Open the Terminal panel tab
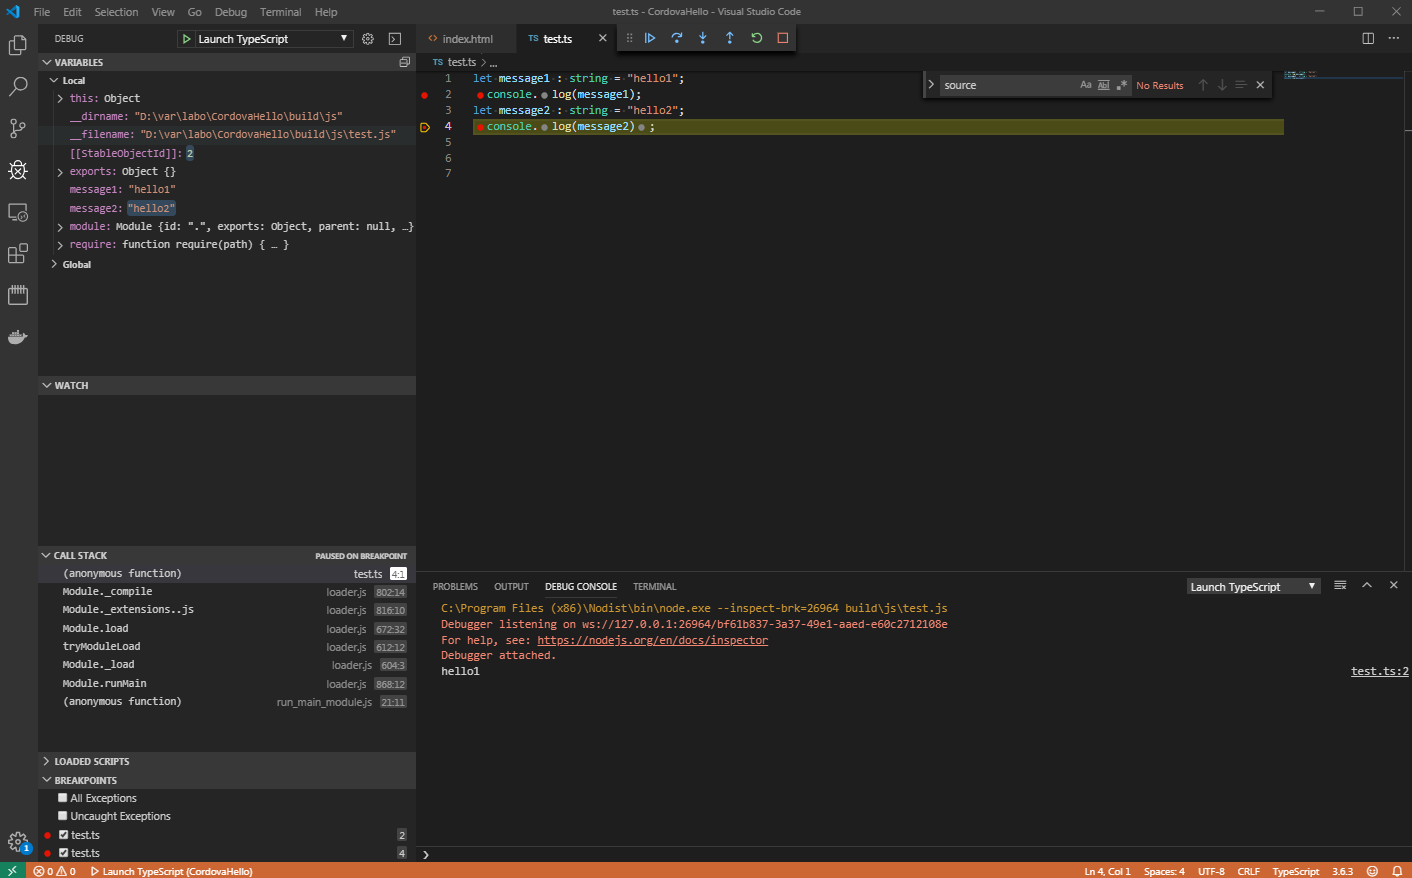 pos(654,586)
